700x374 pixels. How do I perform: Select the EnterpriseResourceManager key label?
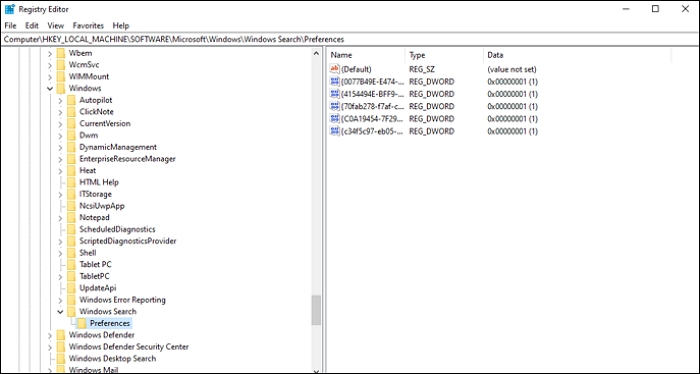[x=127, y=159]
